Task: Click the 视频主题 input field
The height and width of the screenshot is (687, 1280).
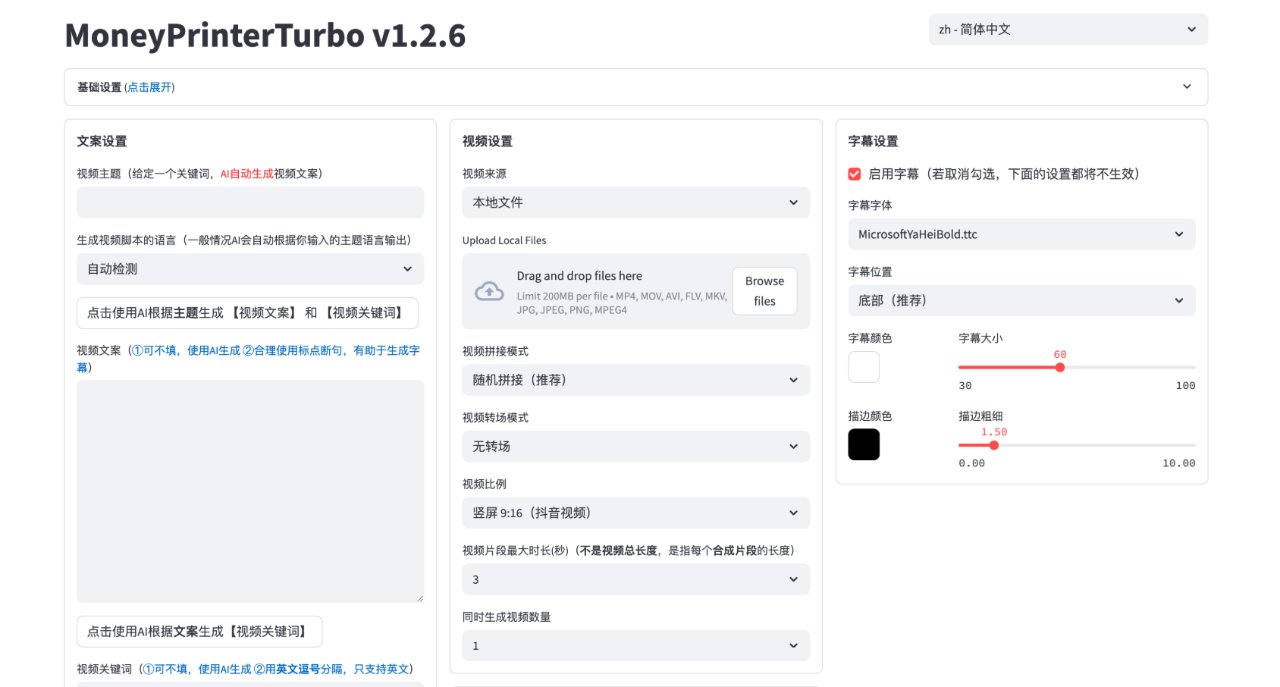Action: tap(250, 202)
